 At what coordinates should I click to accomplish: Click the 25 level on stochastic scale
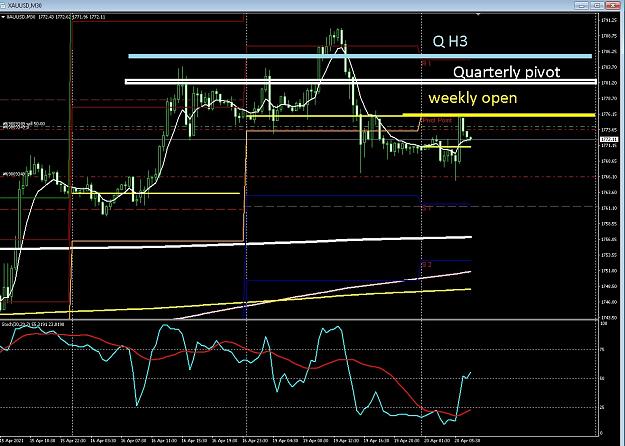point(602,407)
